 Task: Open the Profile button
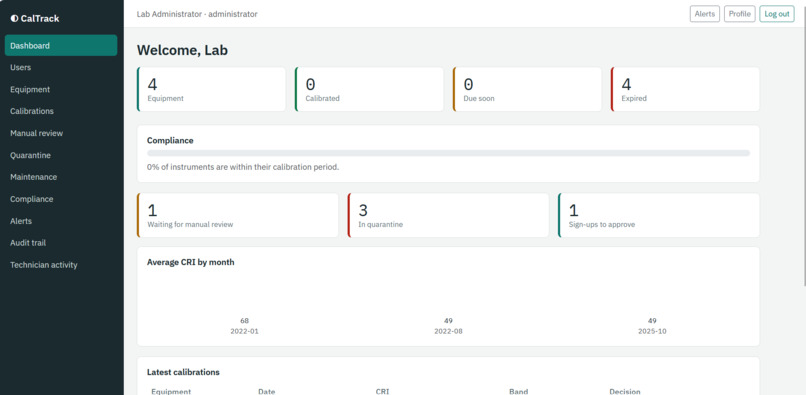click(x=739, y=14)
